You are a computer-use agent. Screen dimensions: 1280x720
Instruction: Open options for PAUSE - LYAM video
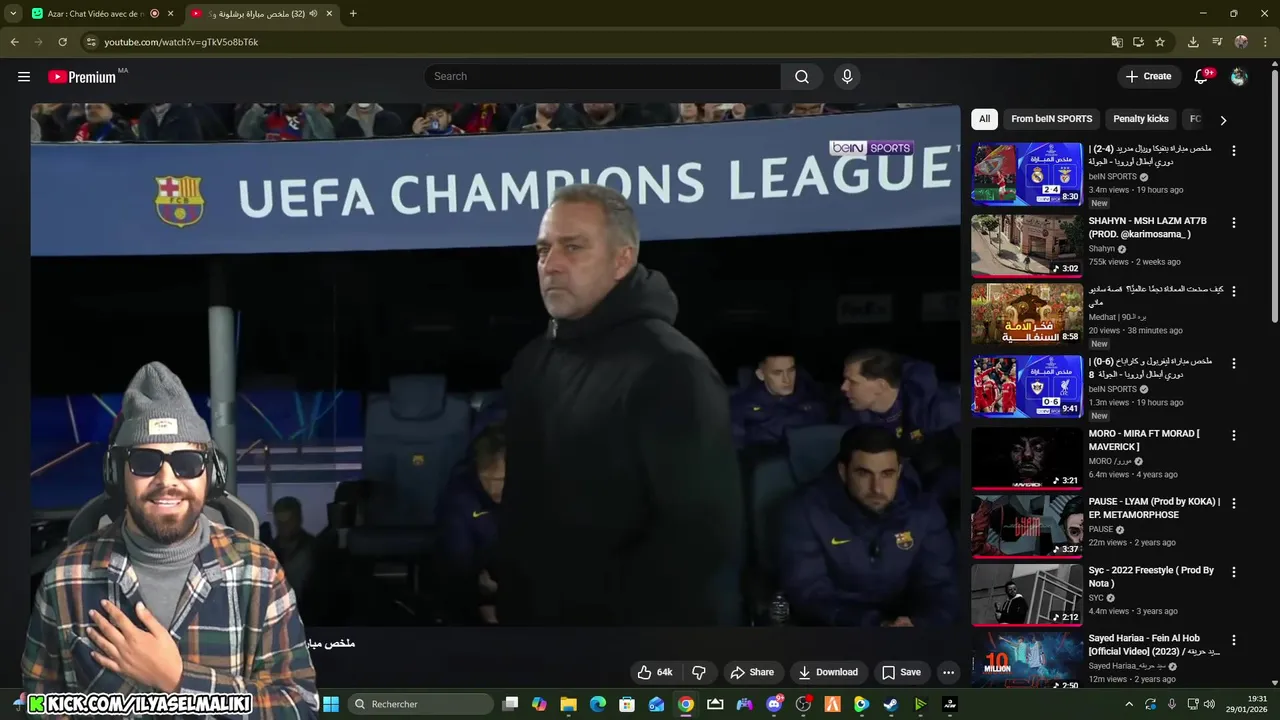[1233, 504]
